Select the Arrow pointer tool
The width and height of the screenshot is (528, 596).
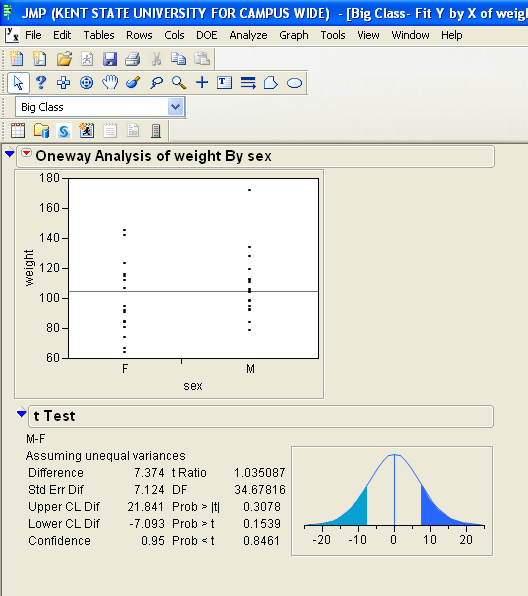(18, 82)
